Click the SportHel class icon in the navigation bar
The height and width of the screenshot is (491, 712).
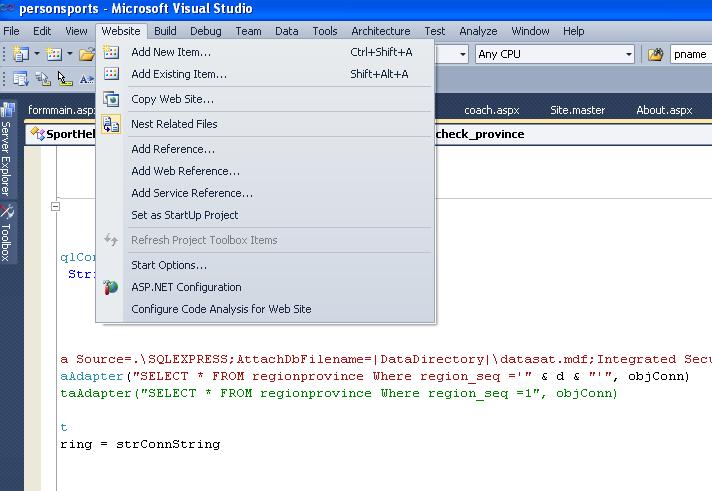point(37,134)
